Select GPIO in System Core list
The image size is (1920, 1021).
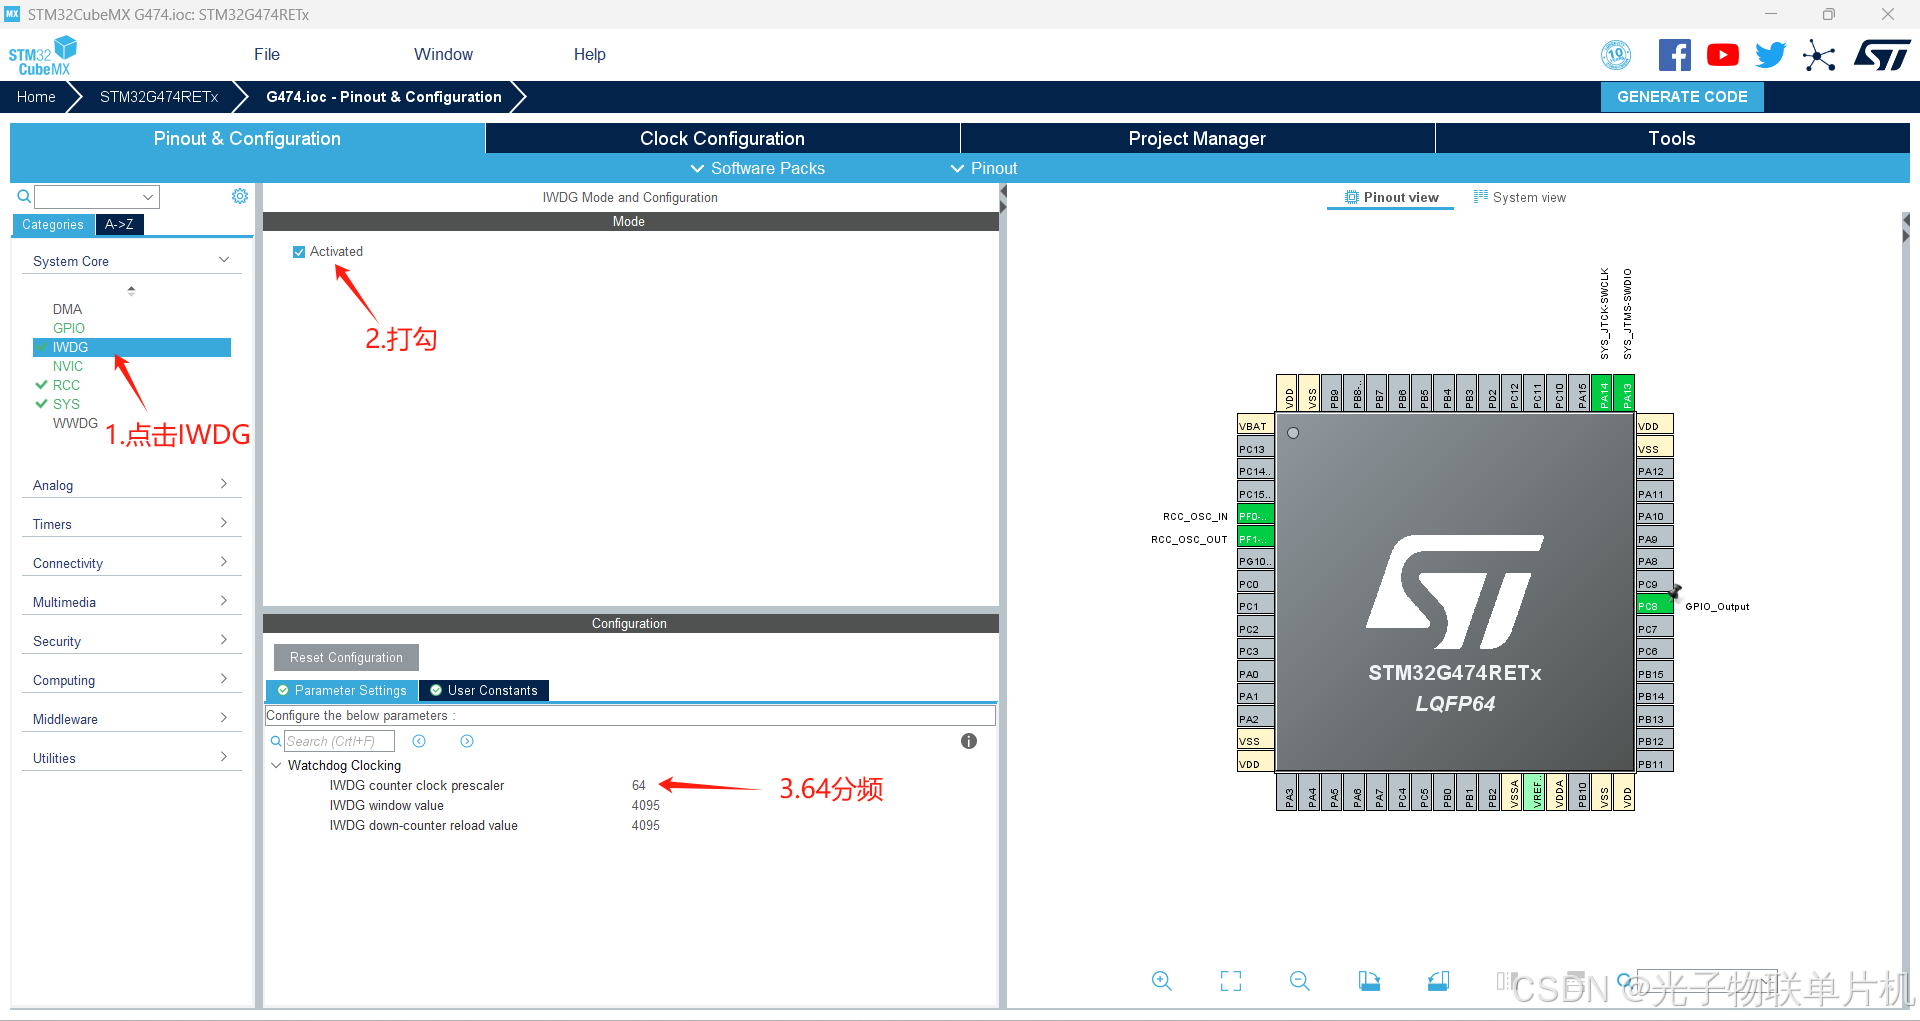pyautogui.click(x=69, y=328)
